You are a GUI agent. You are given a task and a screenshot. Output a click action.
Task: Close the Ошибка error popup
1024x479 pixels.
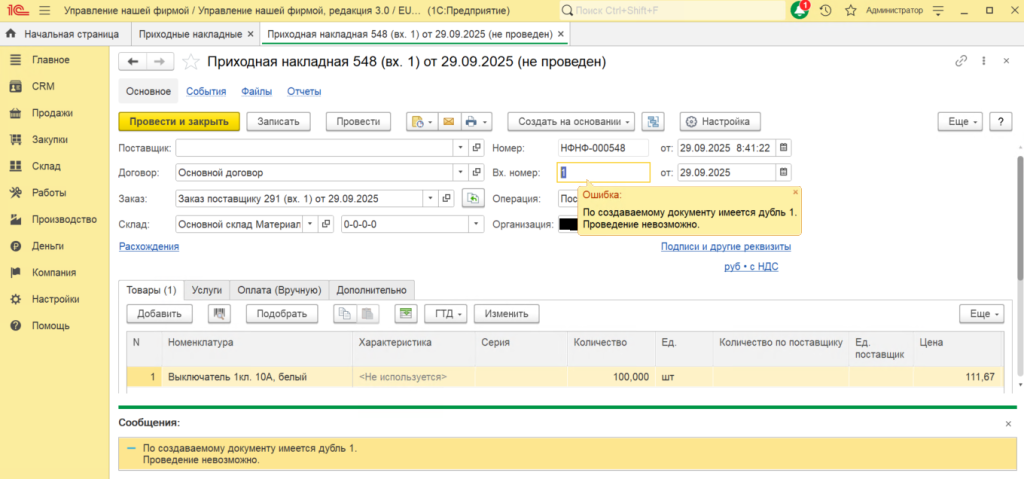coord(795,192)
